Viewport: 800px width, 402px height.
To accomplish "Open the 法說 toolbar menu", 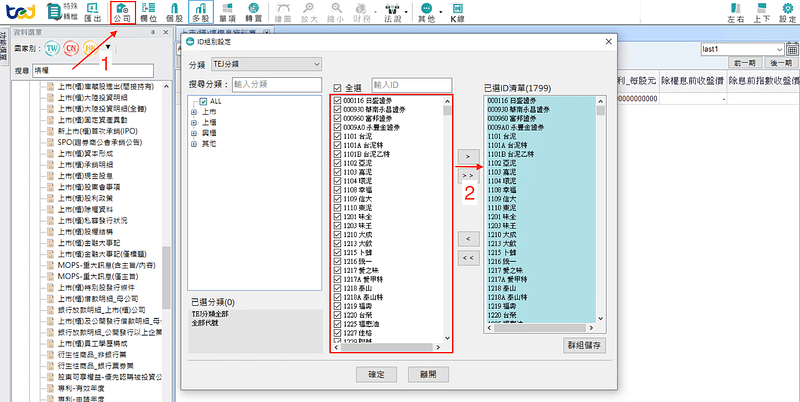I will (394, 12).
